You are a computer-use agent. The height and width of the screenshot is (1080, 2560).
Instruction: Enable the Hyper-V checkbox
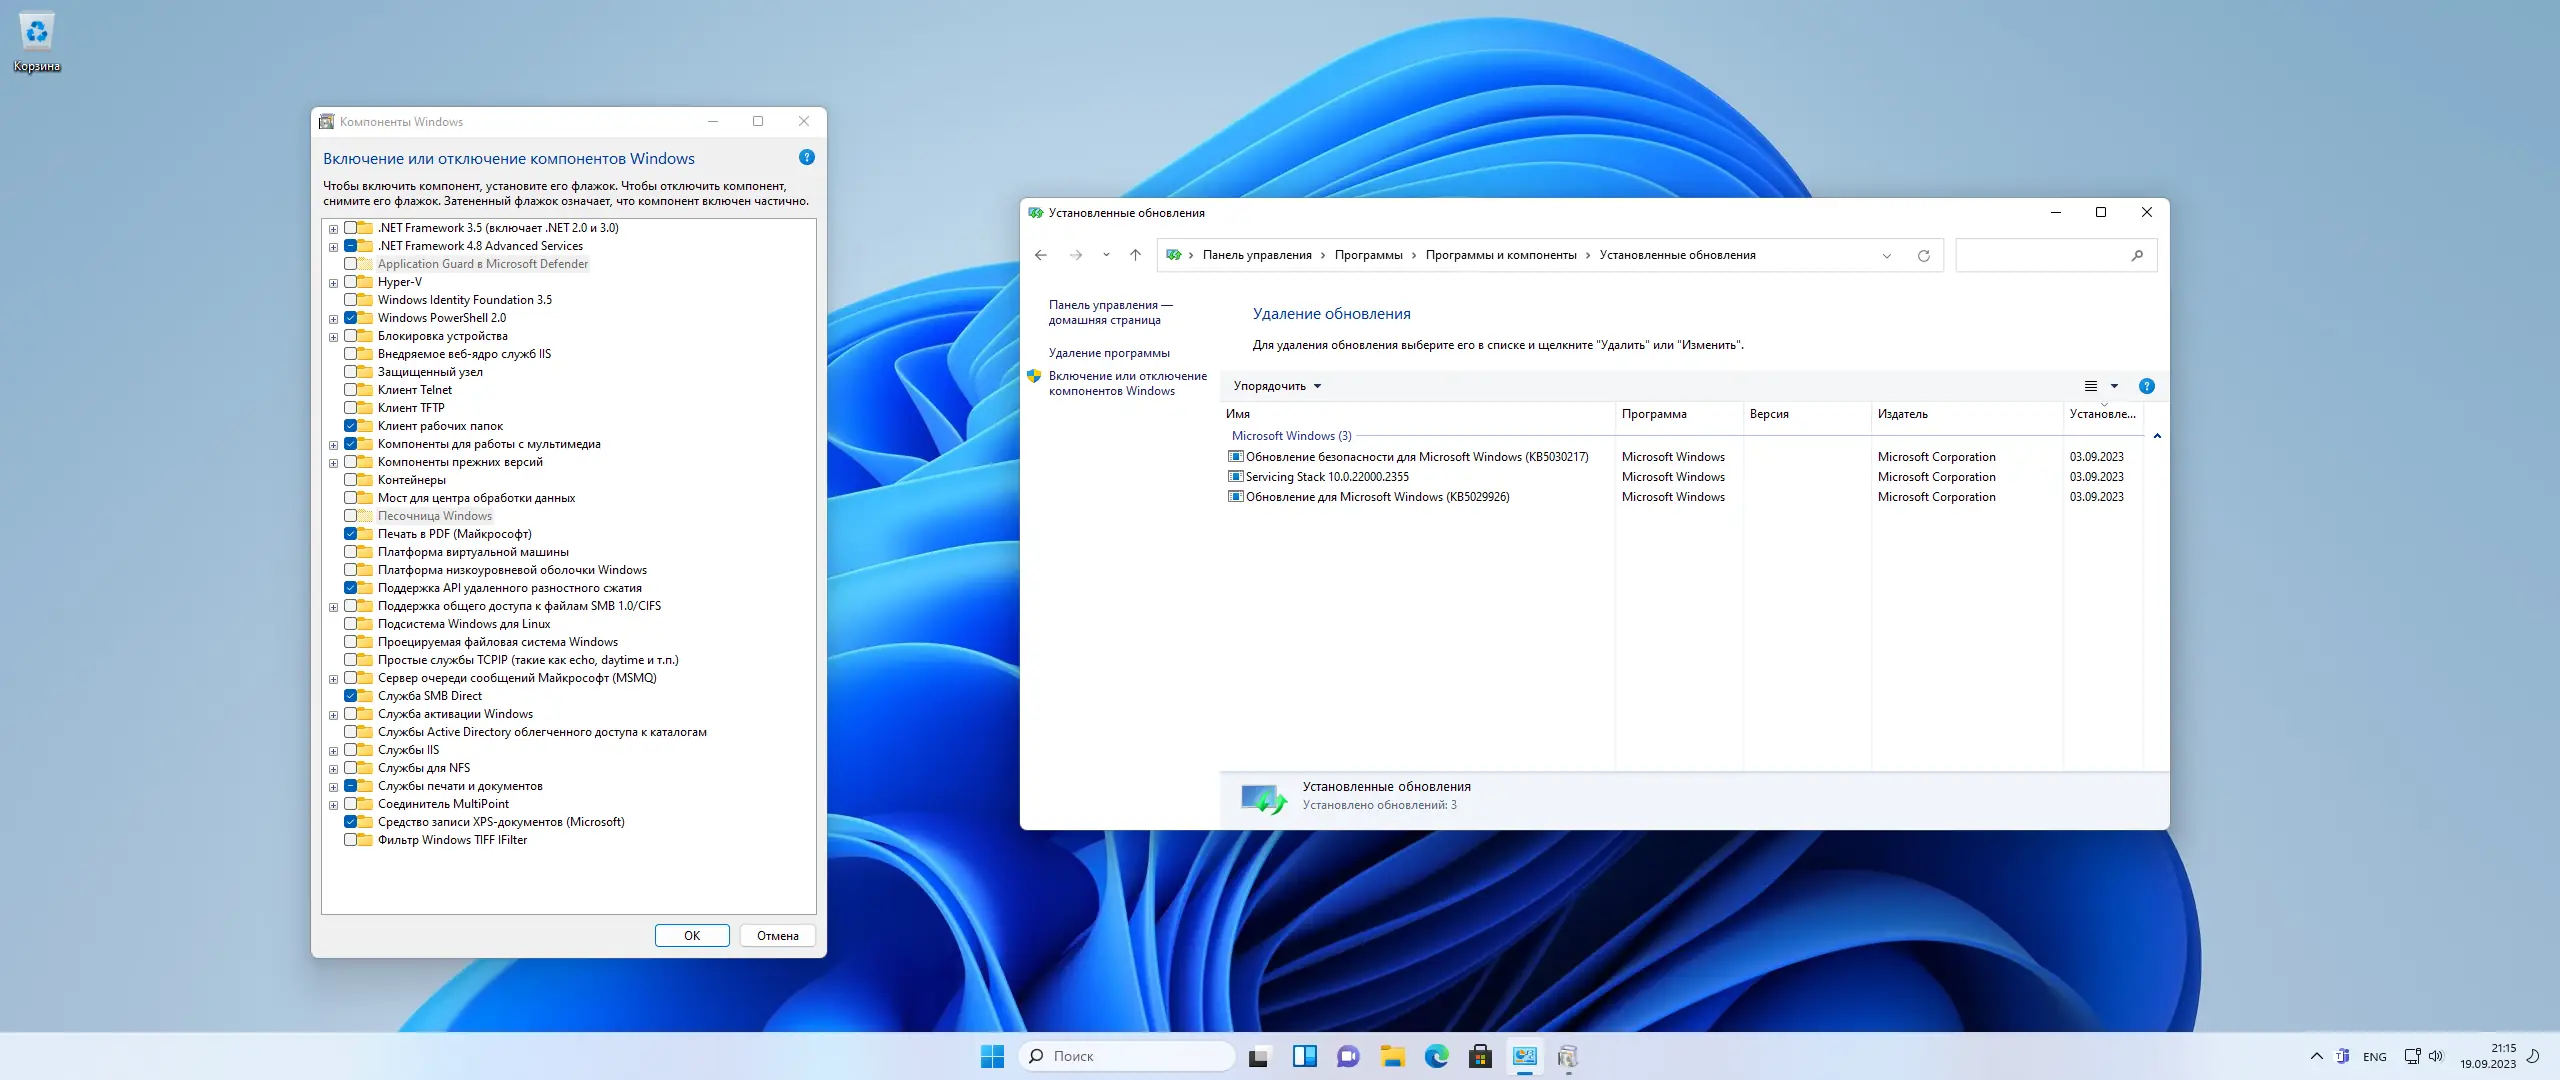(351, 282)
